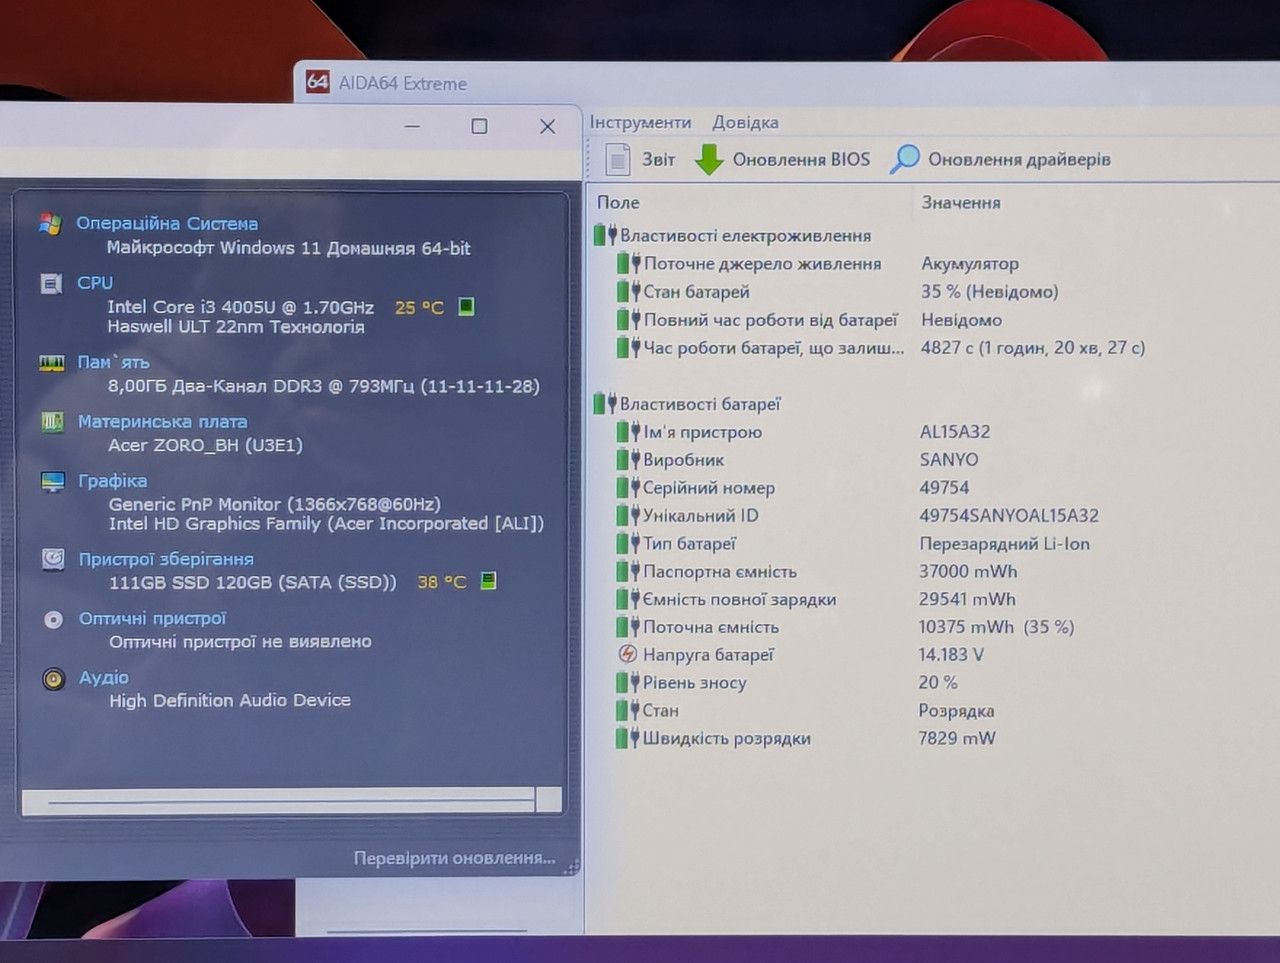Click the Графіка monitor icon
Viewport: 1280px width, 963px height.
[53, 482]
